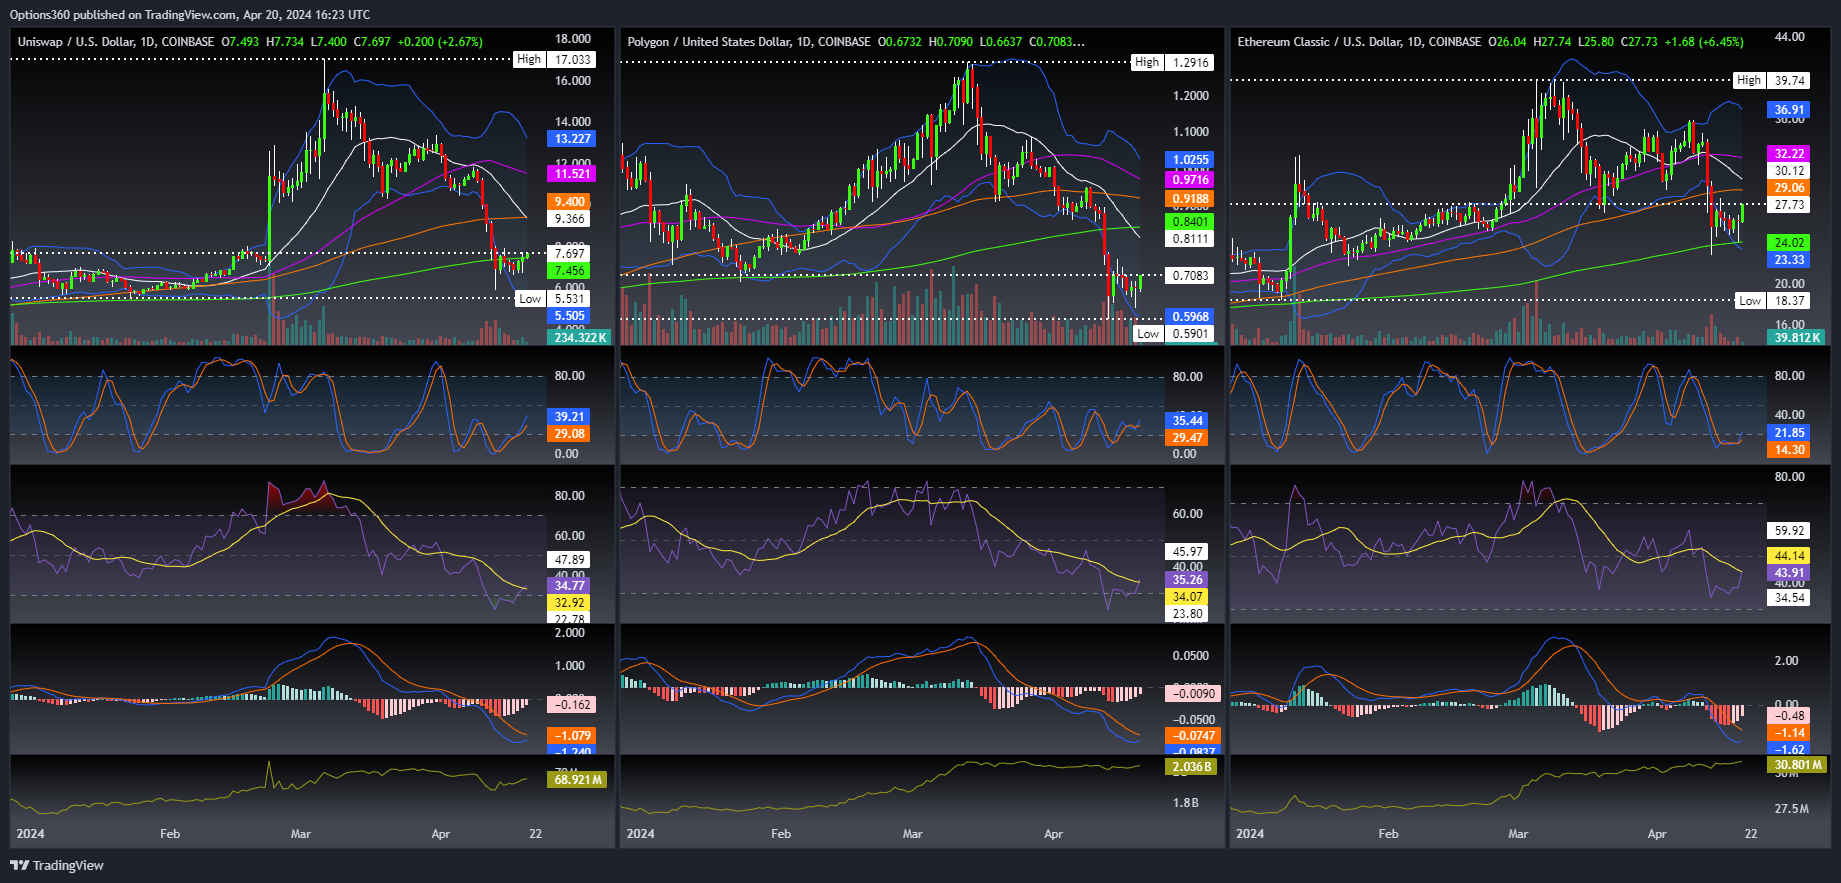Click Feb on the Uniswap time axis
This screenshot has height=883, width=1841.
pos(170,834)
